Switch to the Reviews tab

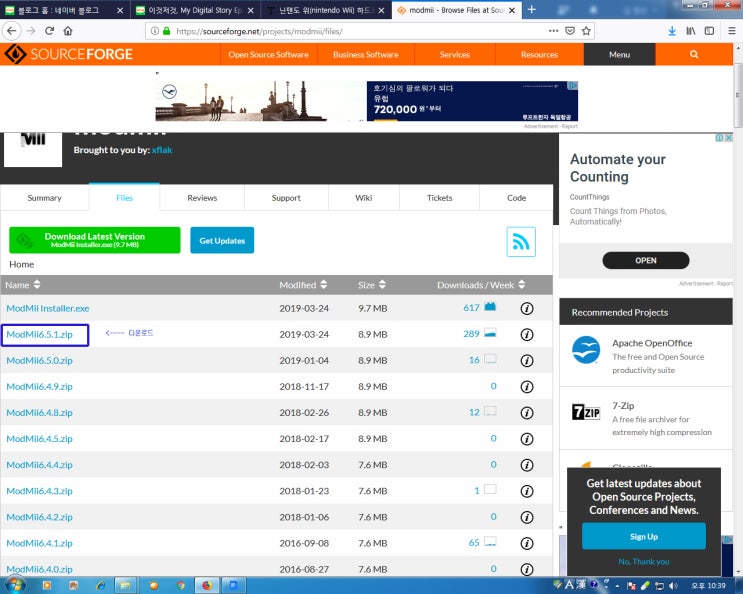tap(202, 198)
